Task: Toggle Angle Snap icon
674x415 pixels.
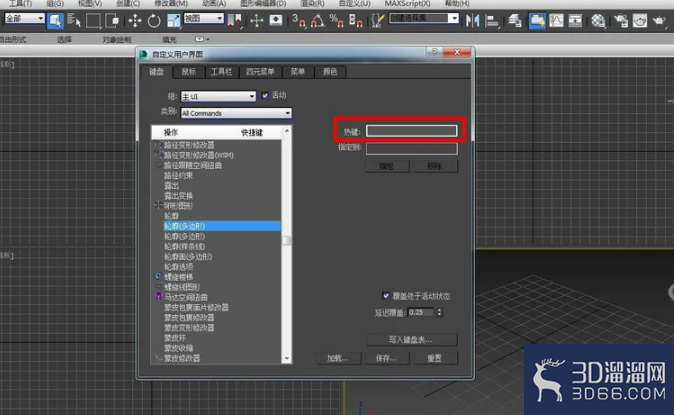Action: 318,20
